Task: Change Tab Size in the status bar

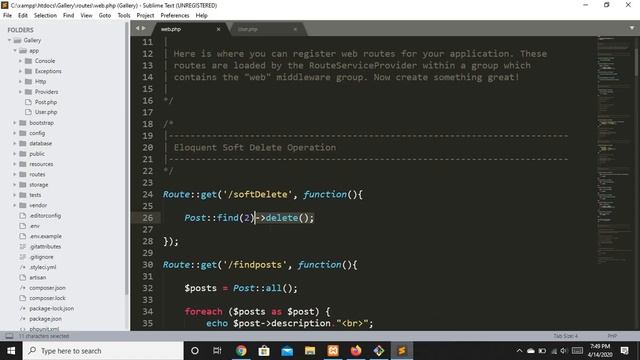Action: (566, 336)
